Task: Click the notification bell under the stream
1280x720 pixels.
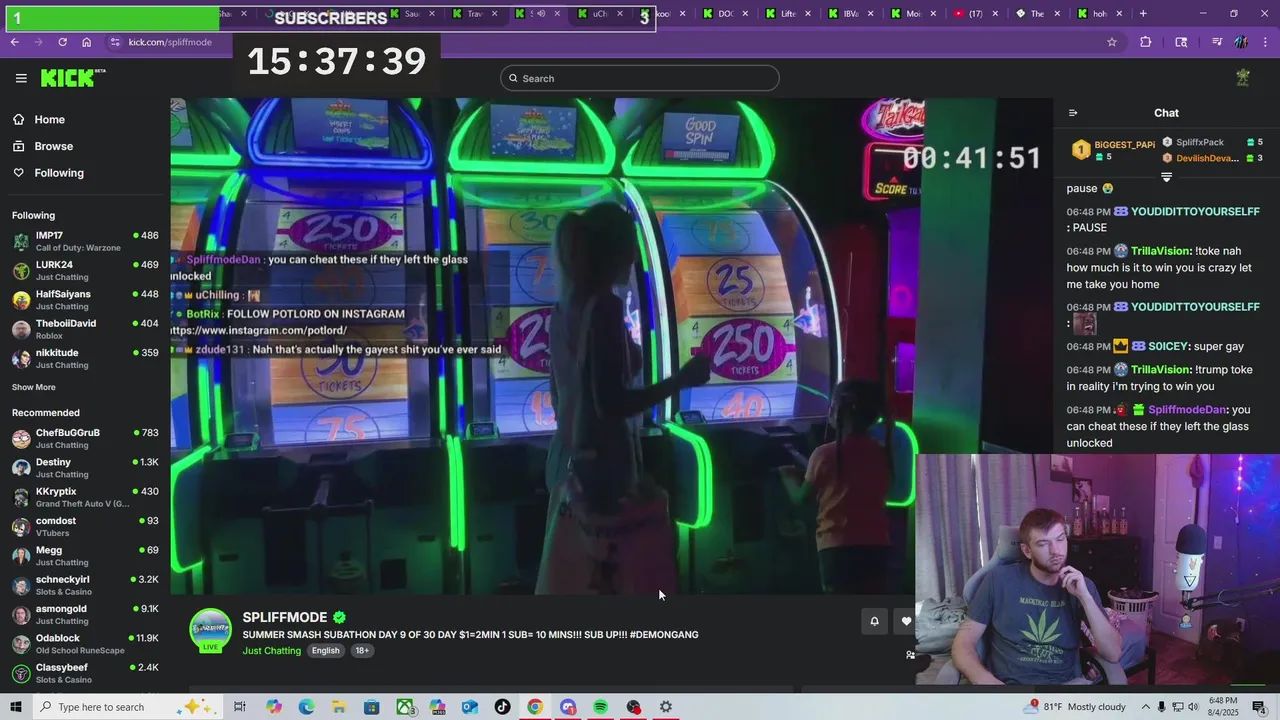Action: click(x=874, y=621)
